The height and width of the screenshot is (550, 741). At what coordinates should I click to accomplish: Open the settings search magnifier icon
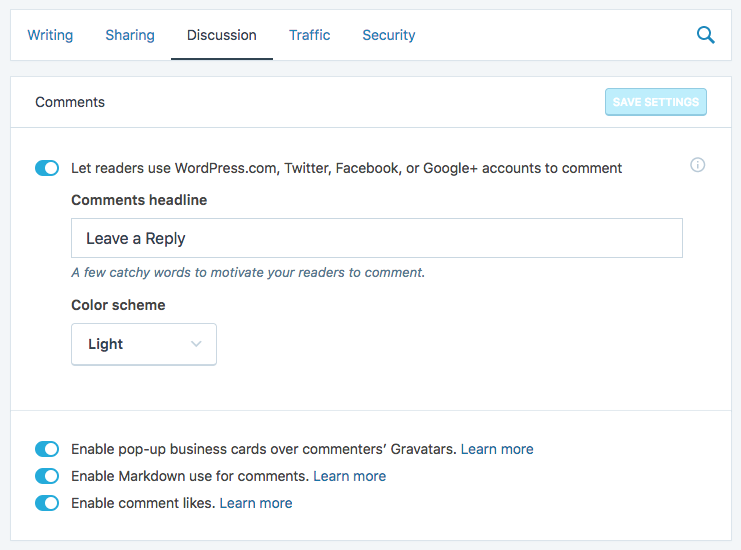coord(706,35)
